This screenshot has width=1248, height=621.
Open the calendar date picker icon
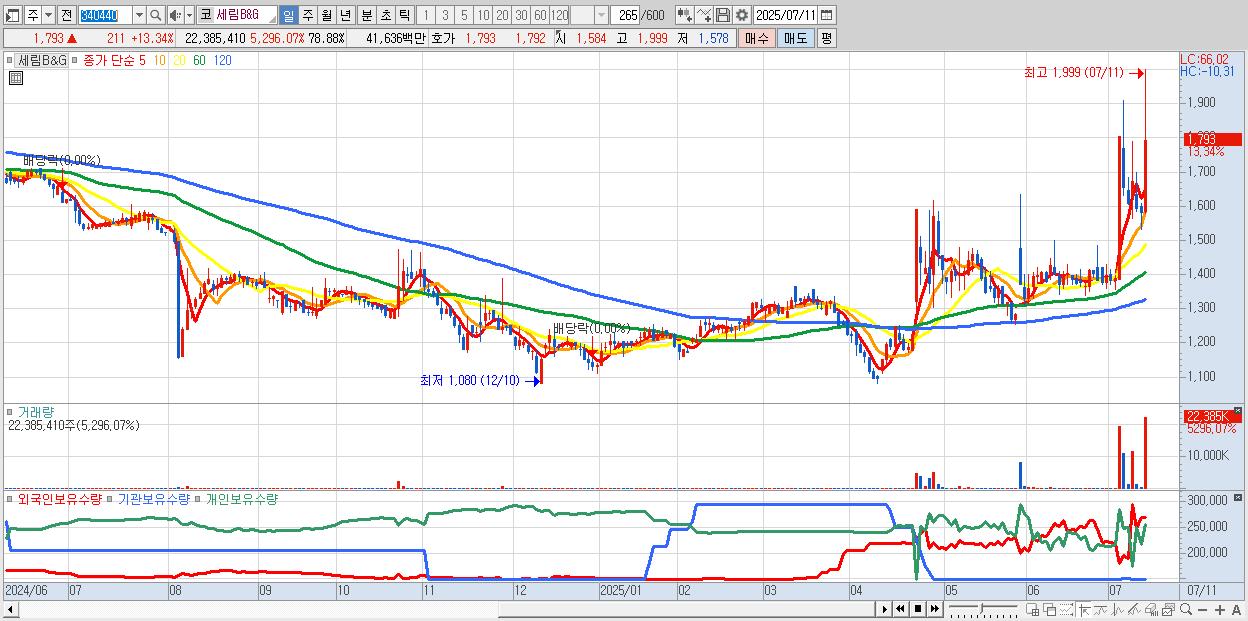click(828, 15)
